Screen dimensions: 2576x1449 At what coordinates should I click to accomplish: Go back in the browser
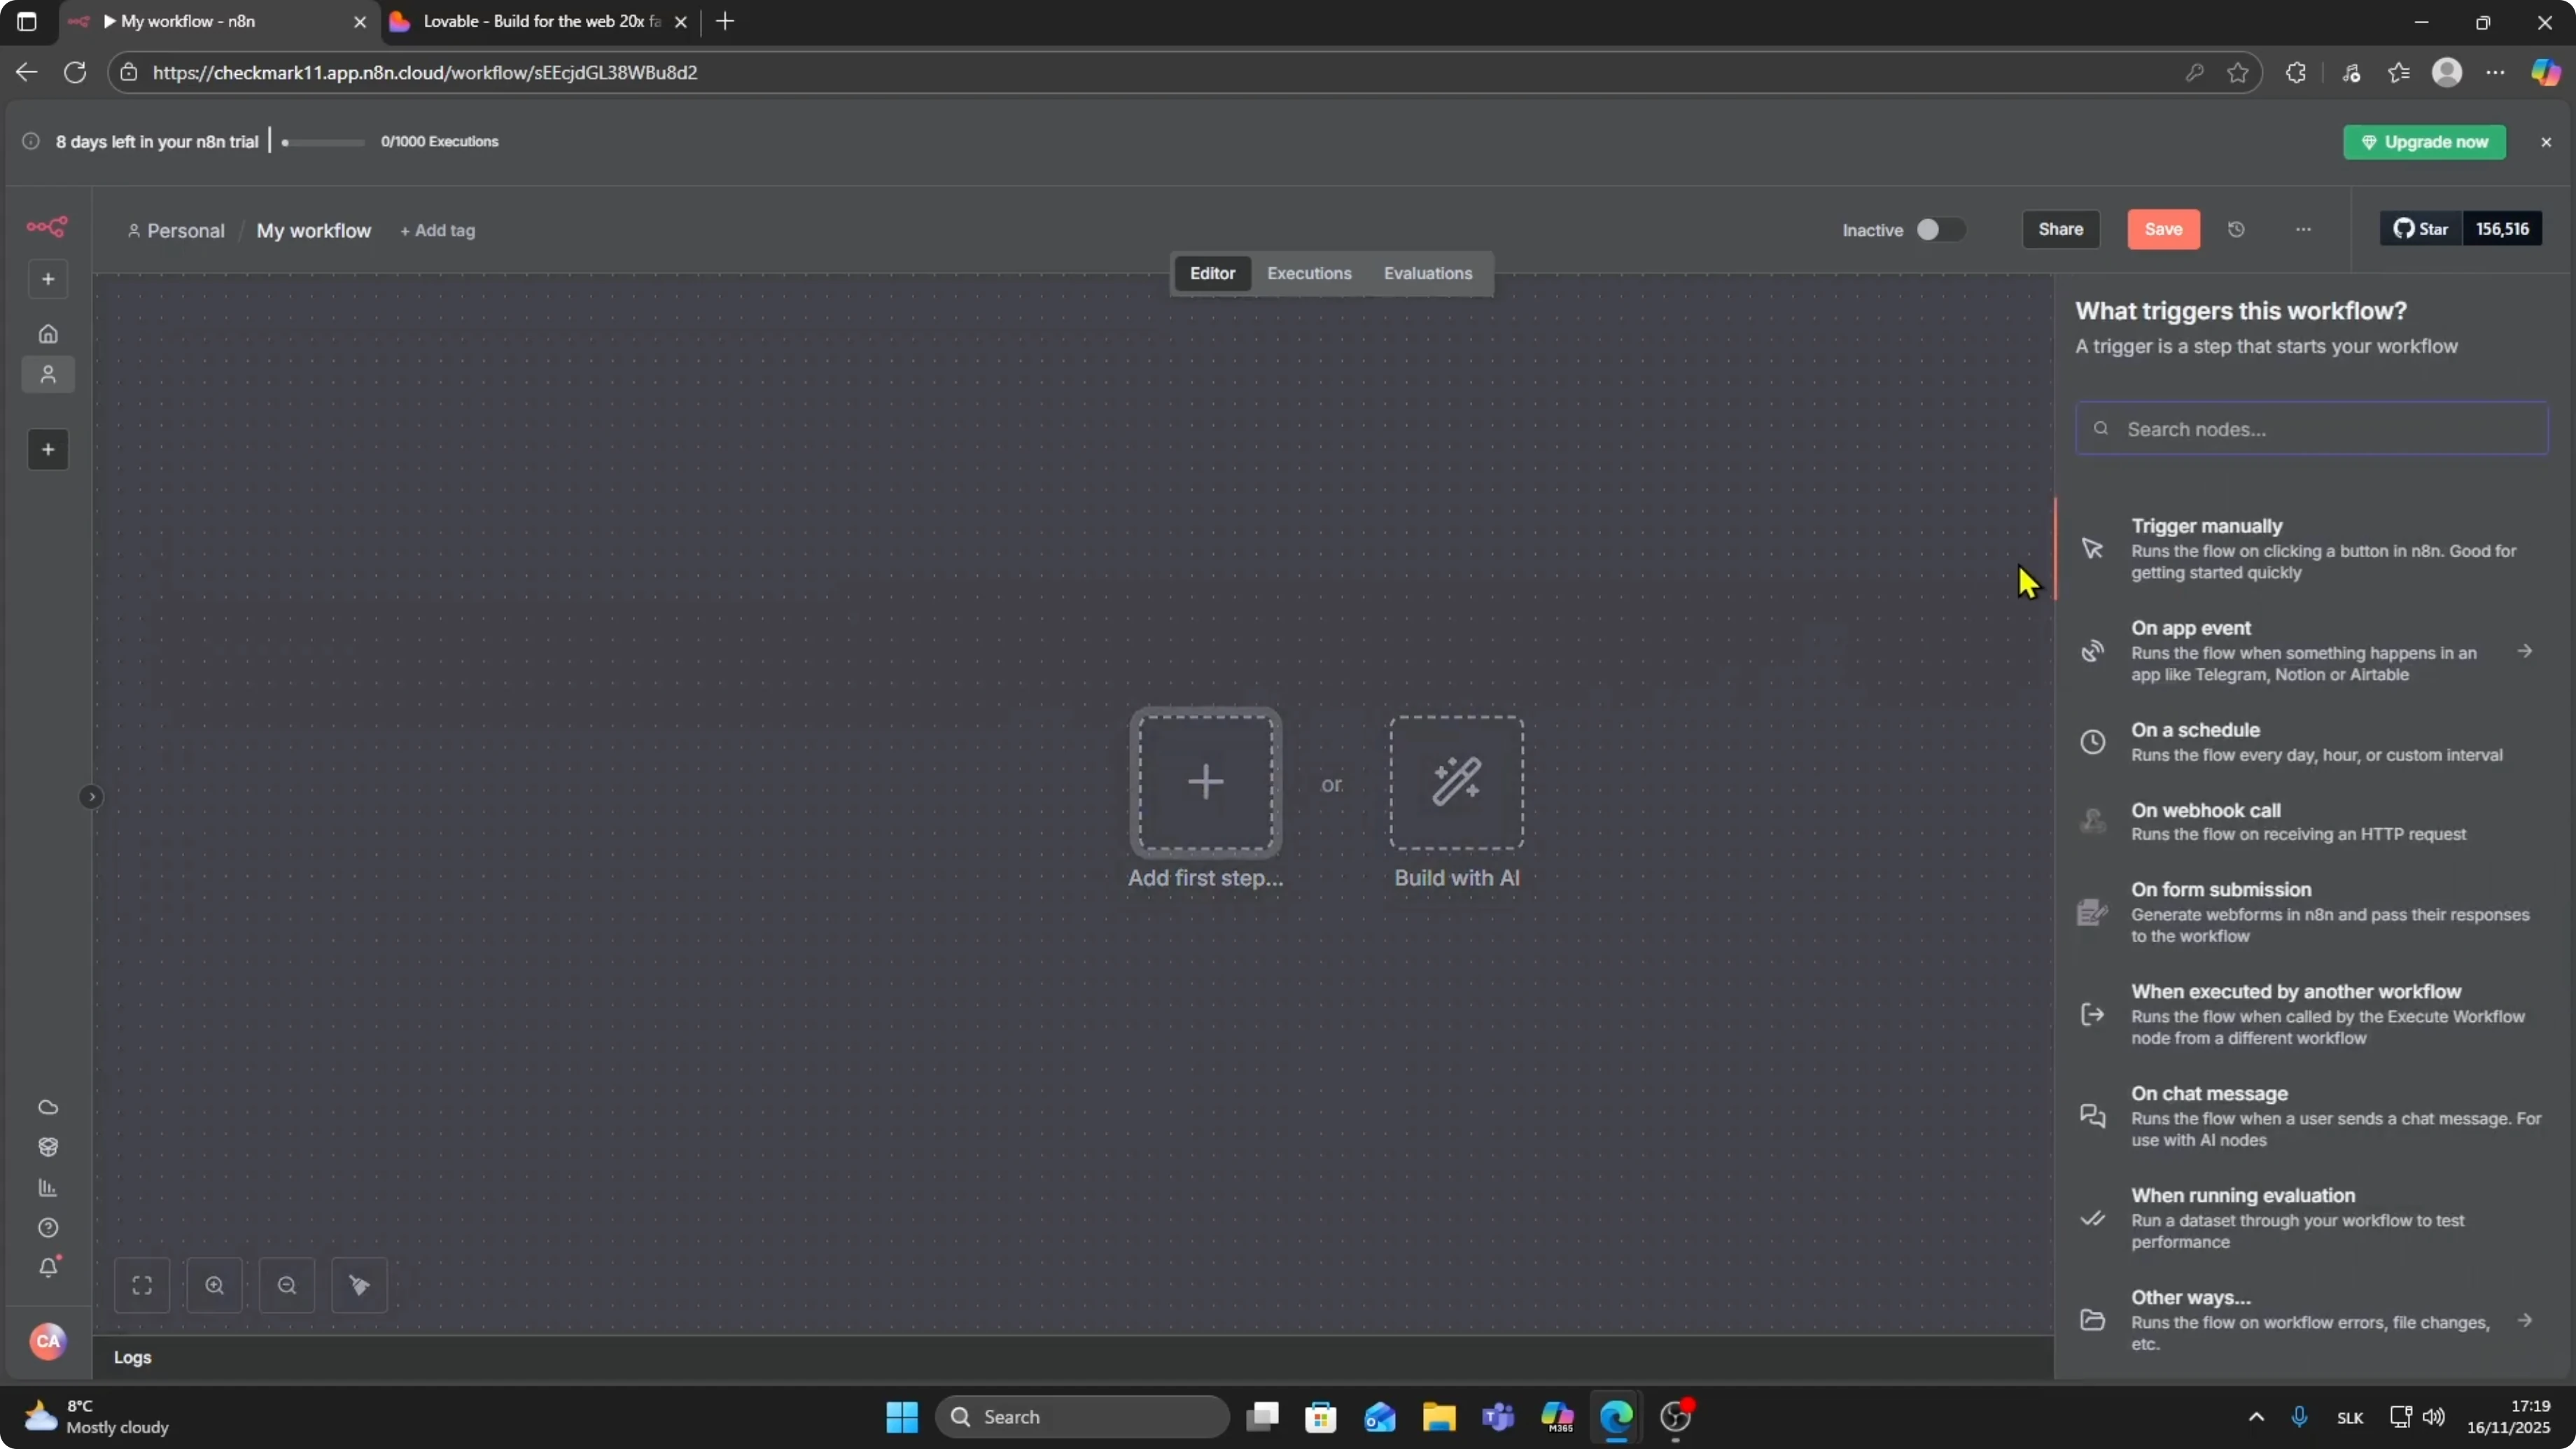(26, 72)
